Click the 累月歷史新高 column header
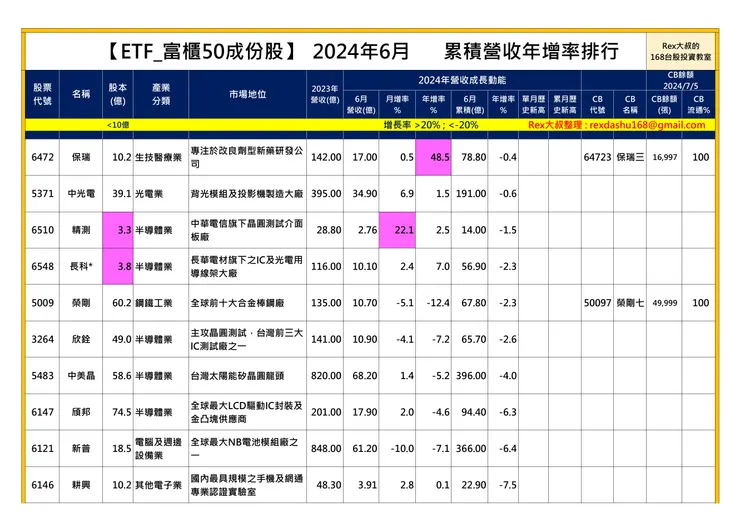740x523 pixels. 565,104
